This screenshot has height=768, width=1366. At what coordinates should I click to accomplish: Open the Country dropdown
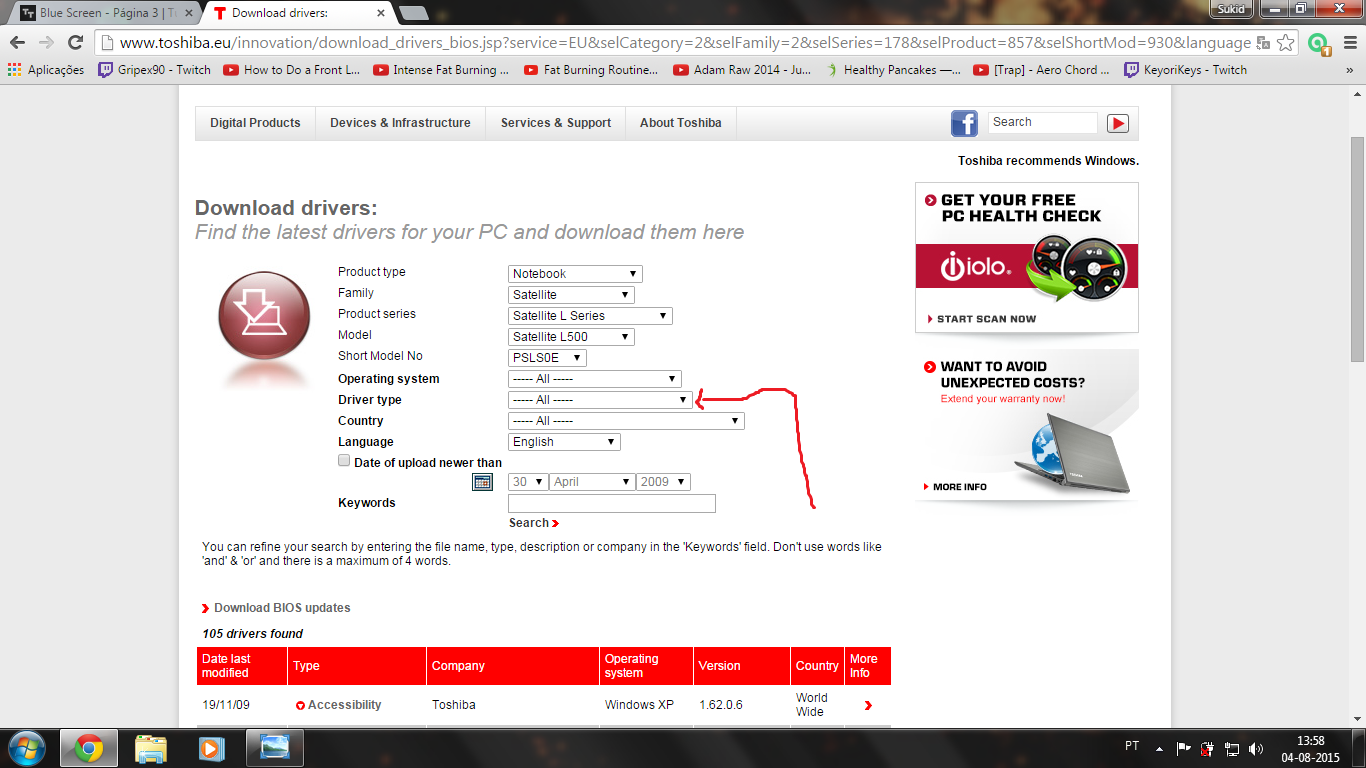pyautogui.click(x=626, y=421)
